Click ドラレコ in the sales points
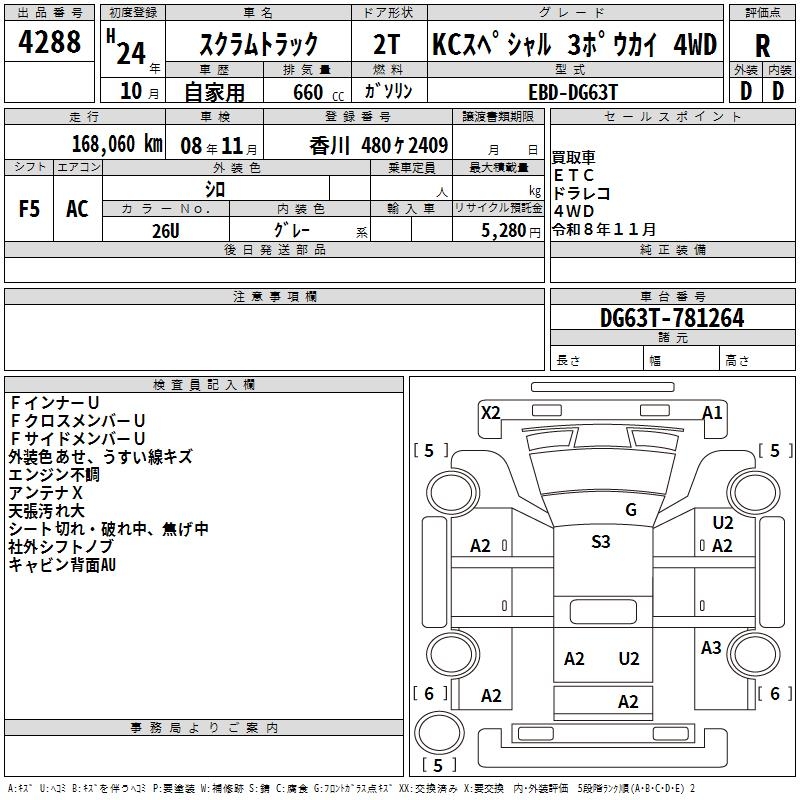 tap(581, 193)
